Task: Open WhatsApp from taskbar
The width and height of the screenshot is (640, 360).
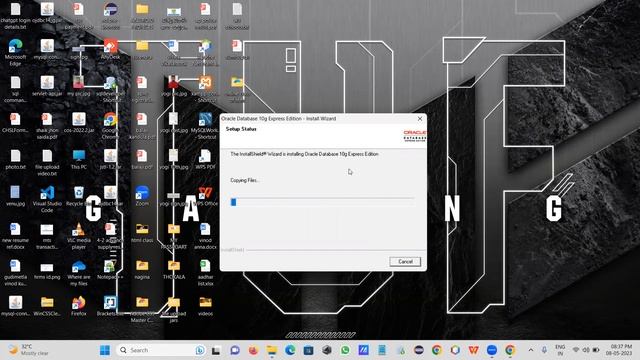Action: click(345, 350)
